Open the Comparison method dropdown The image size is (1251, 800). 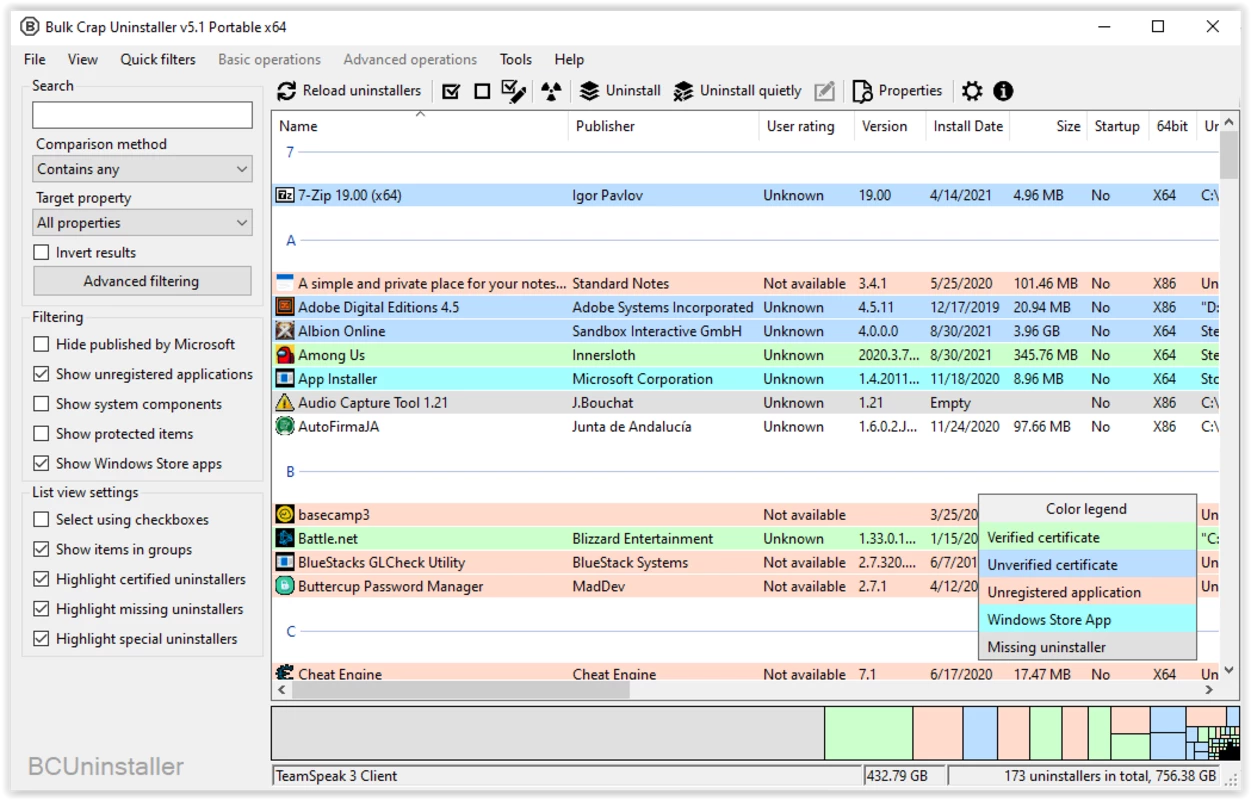142,169
